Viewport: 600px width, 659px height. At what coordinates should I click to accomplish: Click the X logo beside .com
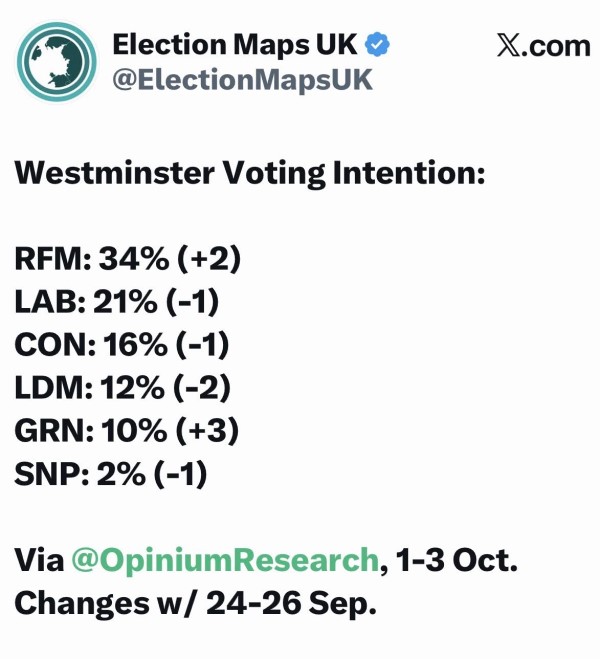[509, 46]
